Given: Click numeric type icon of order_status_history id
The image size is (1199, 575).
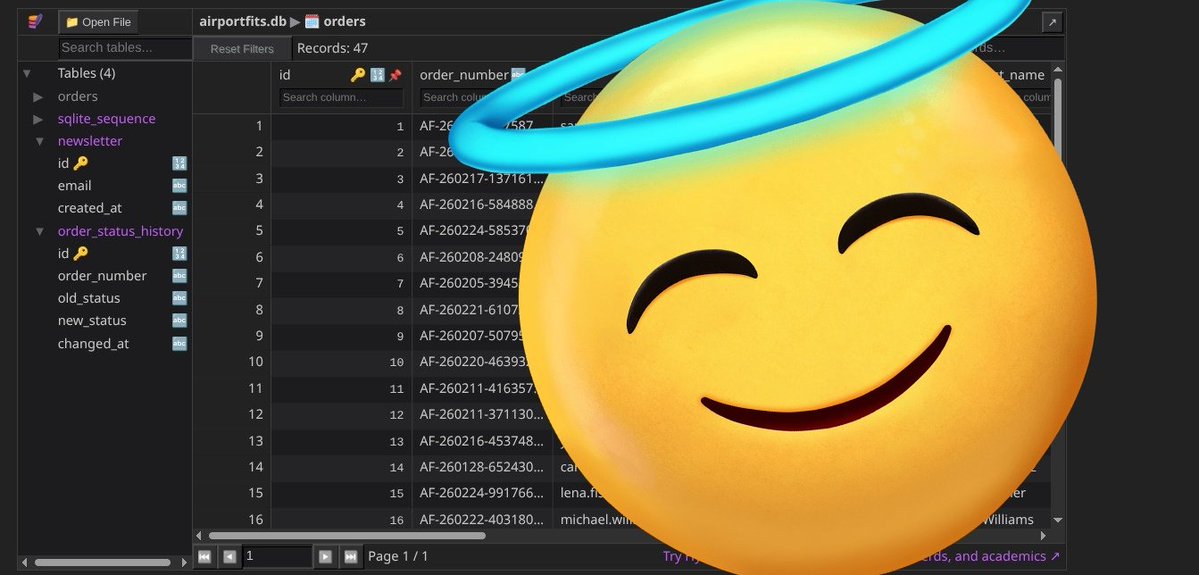Looking at the screenshot, I should point(180,253).
